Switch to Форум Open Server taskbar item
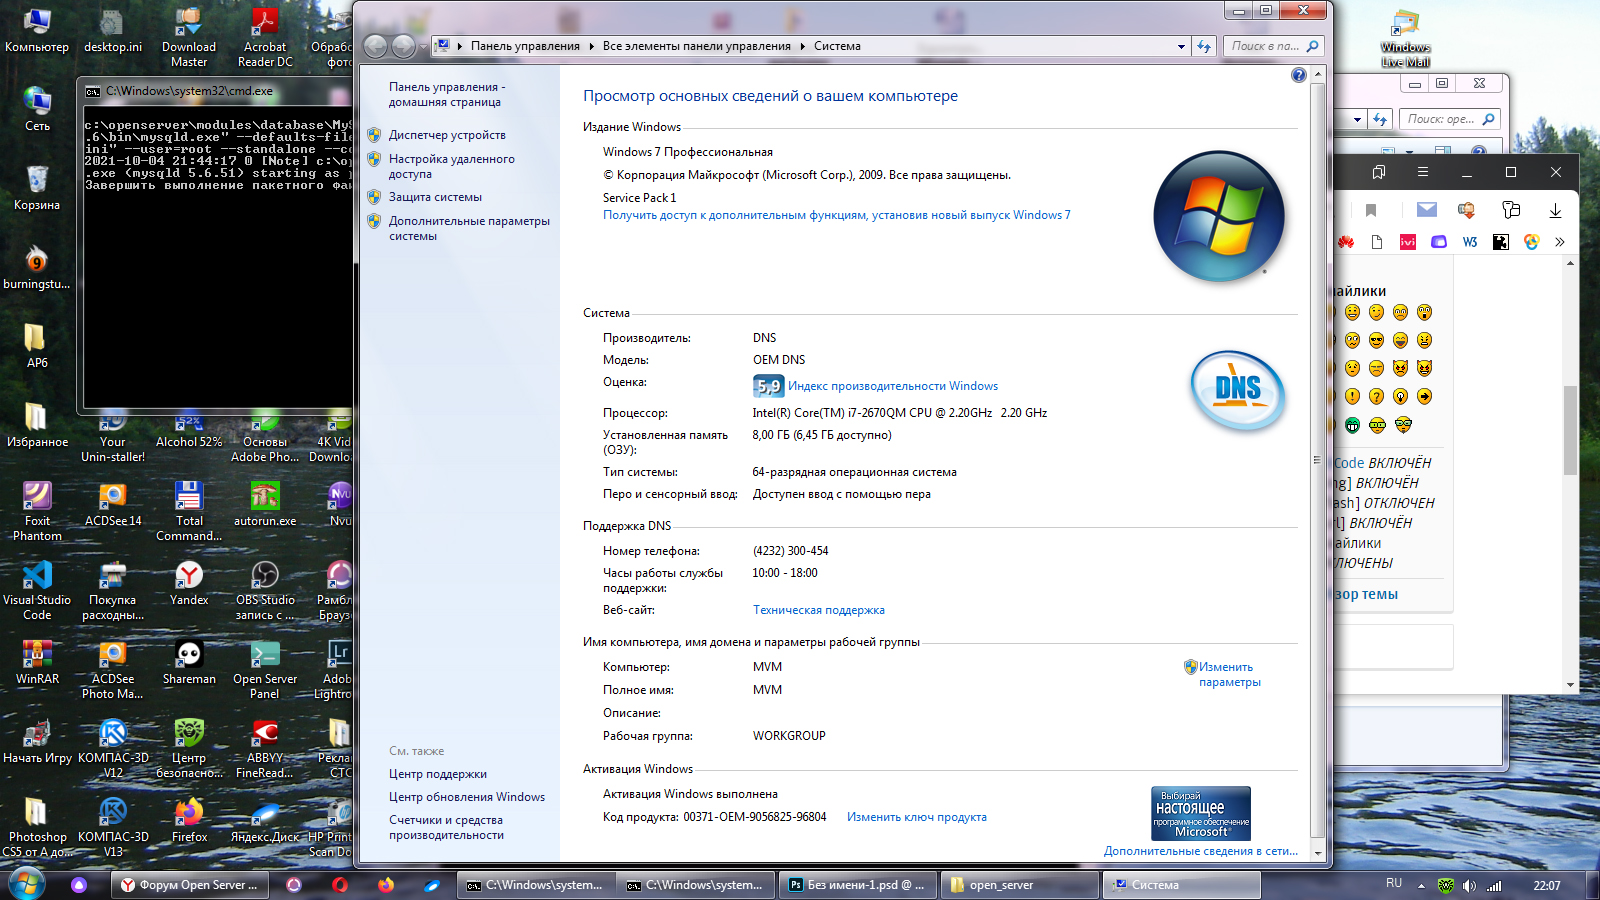 (190, 885)
